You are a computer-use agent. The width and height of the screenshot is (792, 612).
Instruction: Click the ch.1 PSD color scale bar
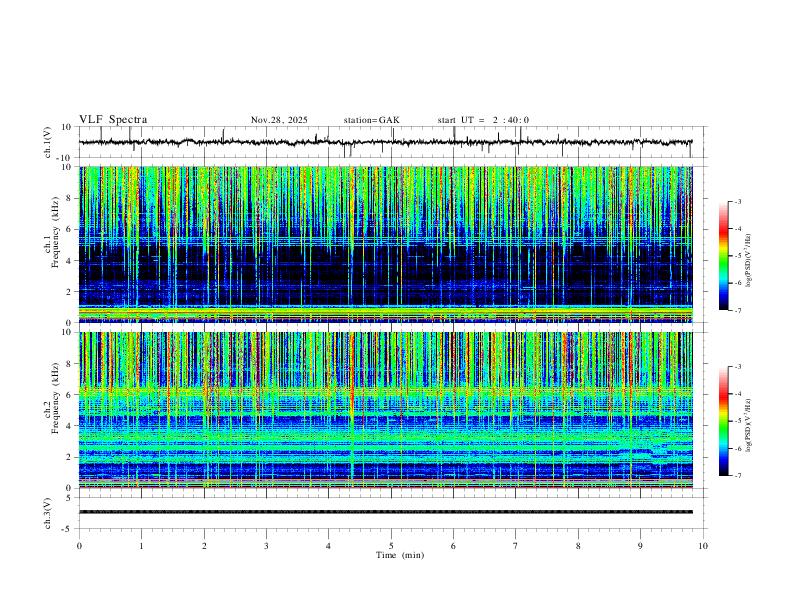click(x=723, y=256)
